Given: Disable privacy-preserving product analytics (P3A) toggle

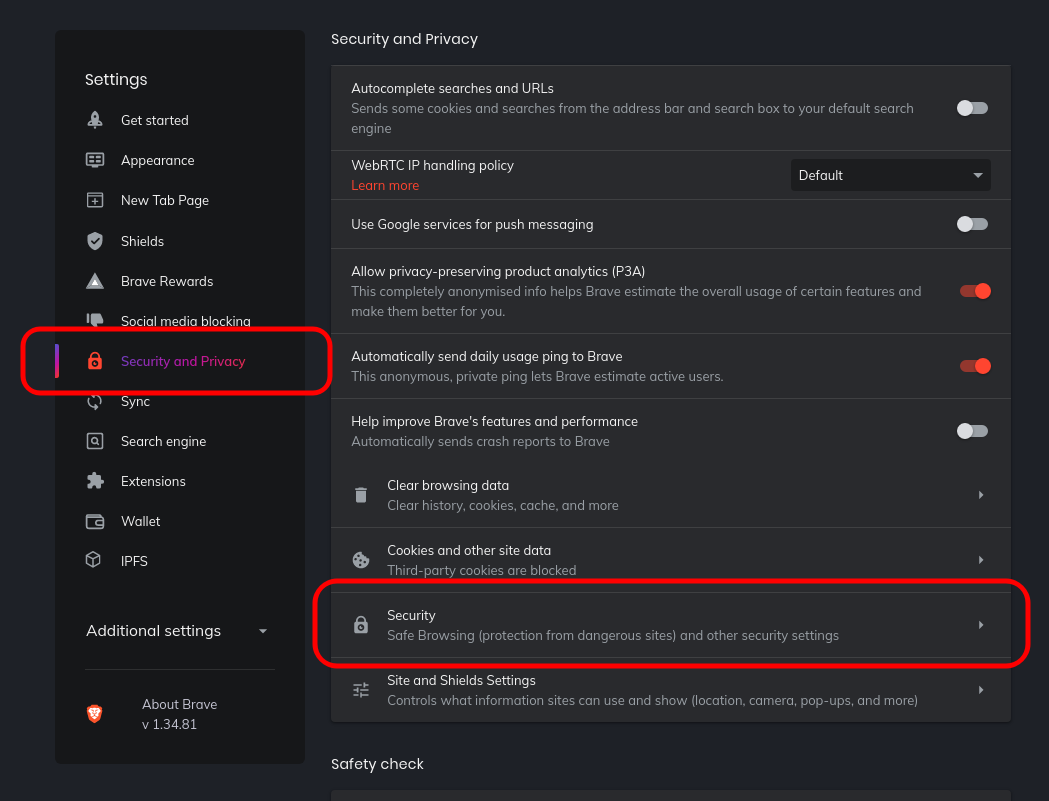Looking at the screenshot, I should click(974, 291).
